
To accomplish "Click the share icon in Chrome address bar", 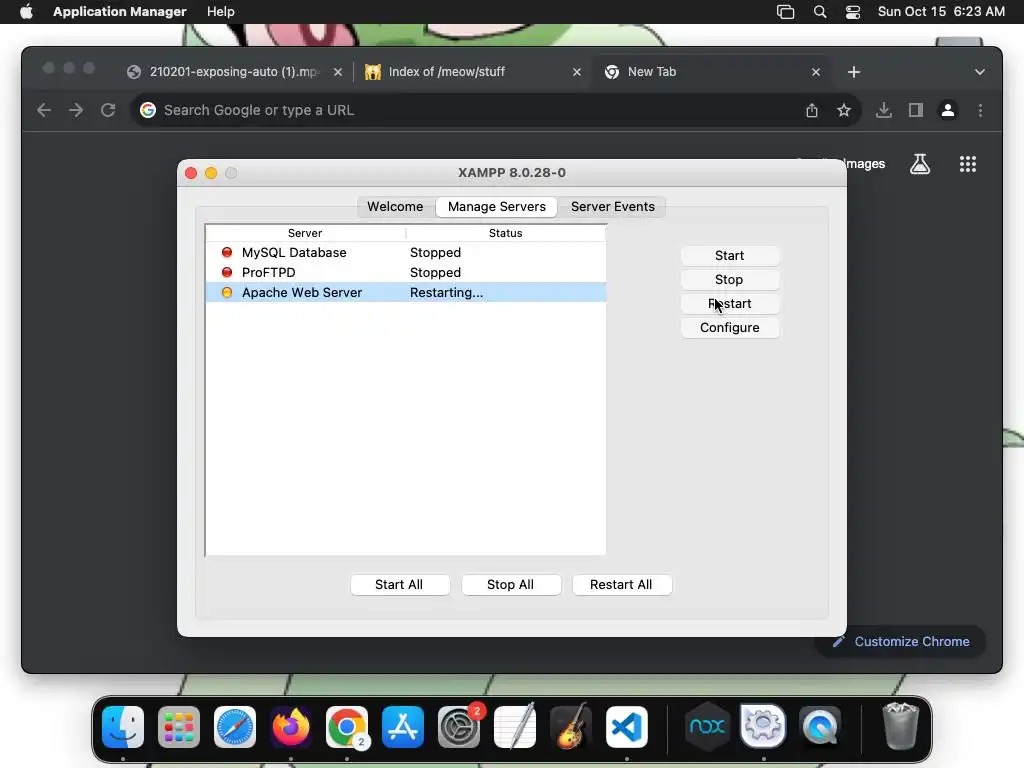I will tap(812, 110).
